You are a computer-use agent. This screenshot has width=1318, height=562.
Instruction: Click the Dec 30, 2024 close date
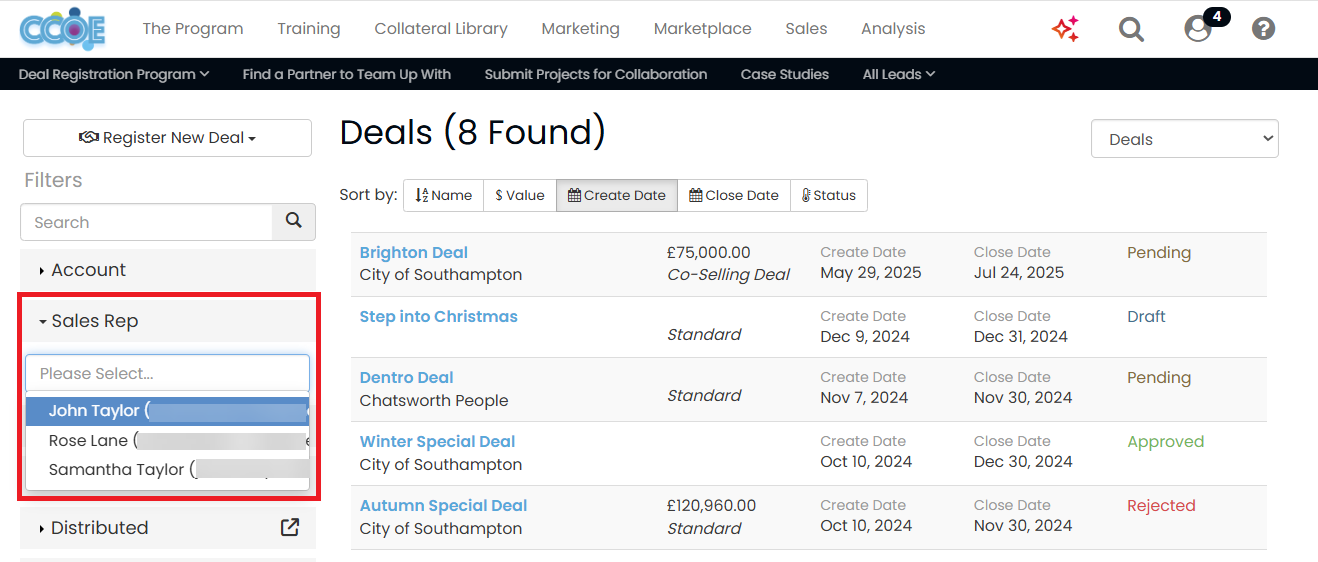click(x=1023, y=462)
